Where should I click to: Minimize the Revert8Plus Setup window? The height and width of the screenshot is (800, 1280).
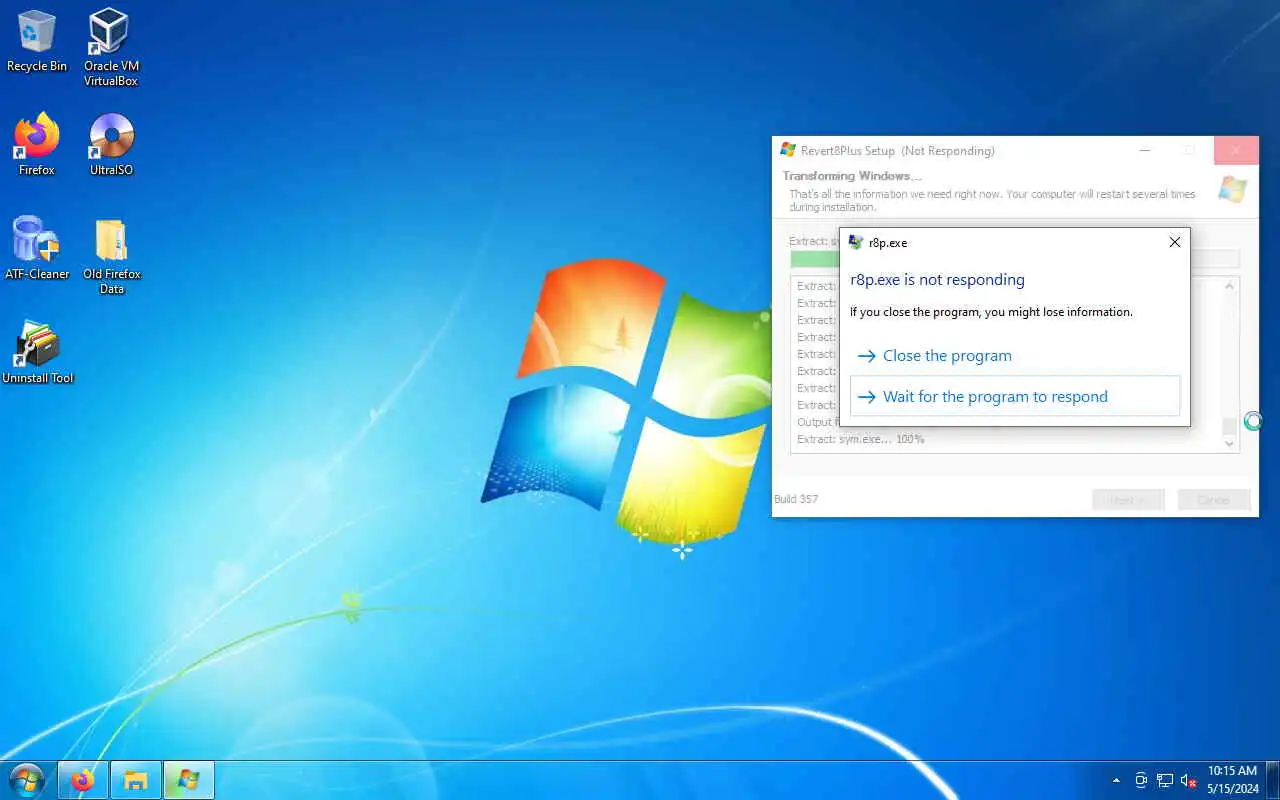[1145, 150]
